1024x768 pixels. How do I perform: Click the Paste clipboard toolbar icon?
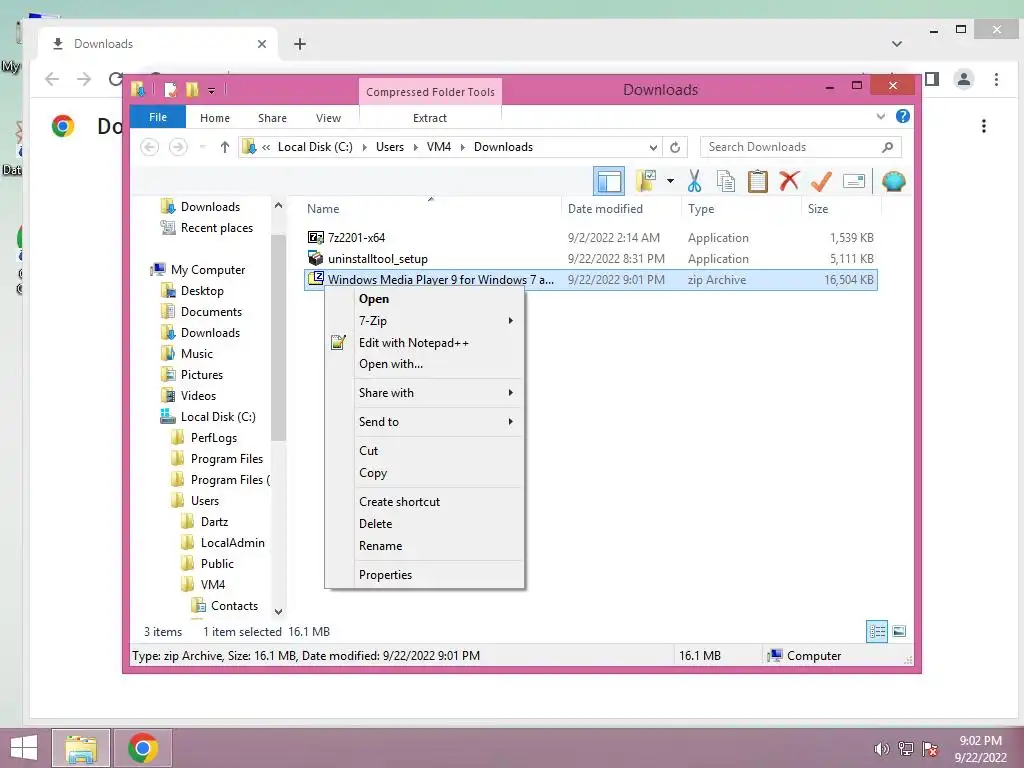758,181
